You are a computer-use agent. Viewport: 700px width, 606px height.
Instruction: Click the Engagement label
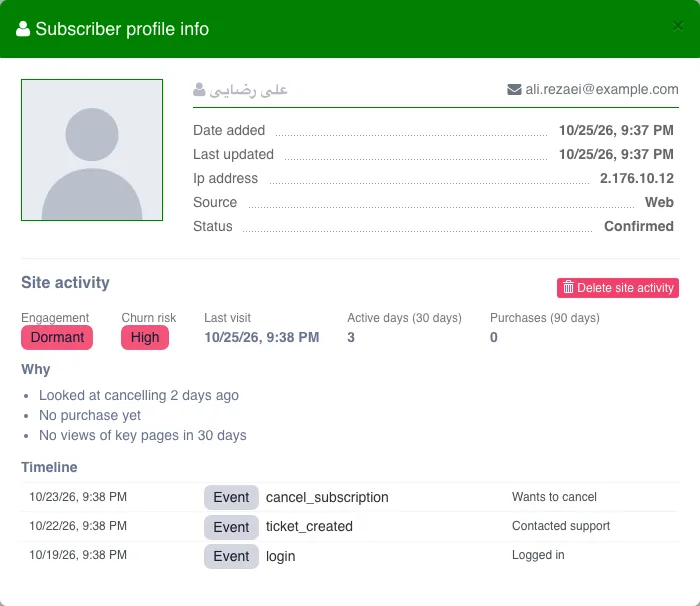55,318
